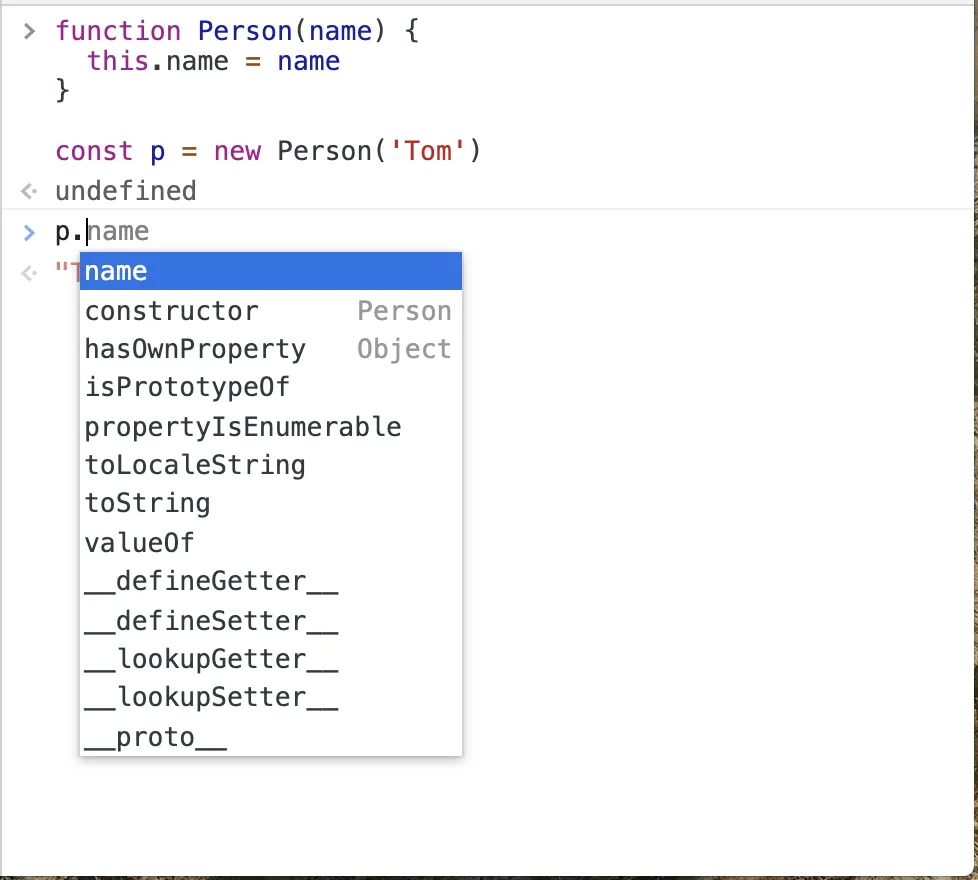This screenshot has width=978, height=880.
Task: Choose constructor from the autocomplete list
Action: (x=271, y=311)
